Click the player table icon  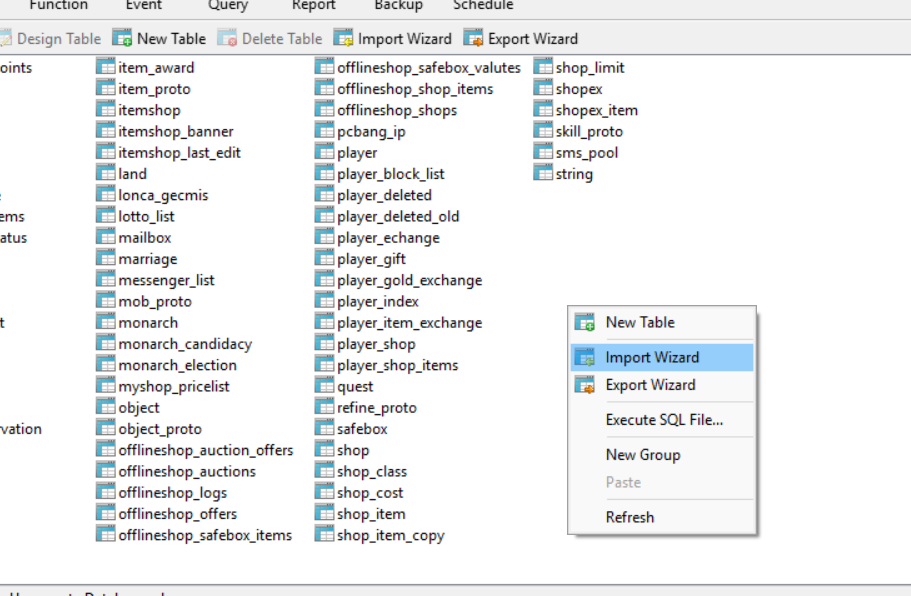tap(324, 153)
